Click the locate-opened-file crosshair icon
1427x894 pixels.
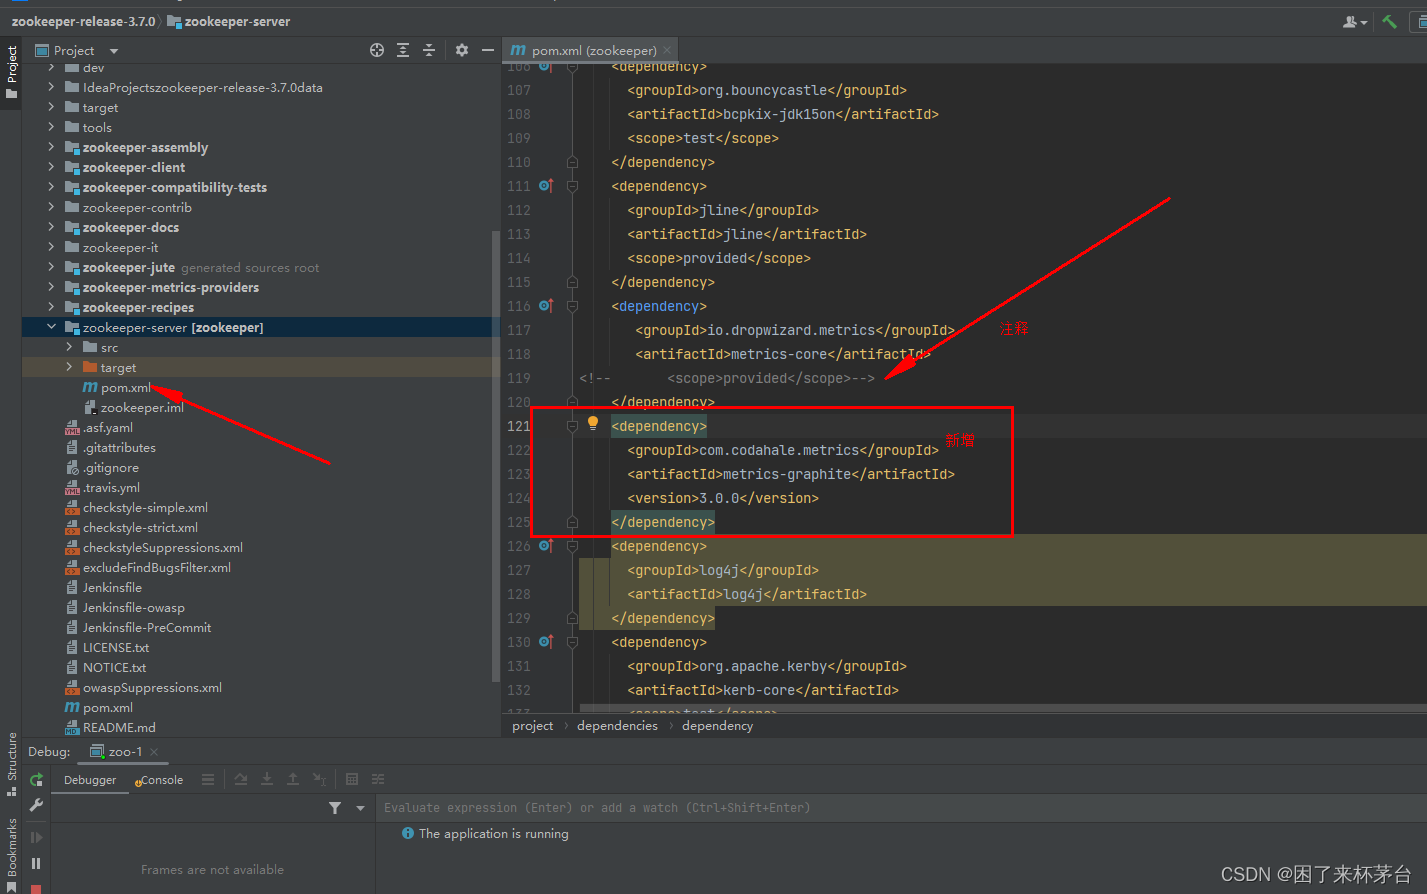pyautogui.click(x=377, y=50)
